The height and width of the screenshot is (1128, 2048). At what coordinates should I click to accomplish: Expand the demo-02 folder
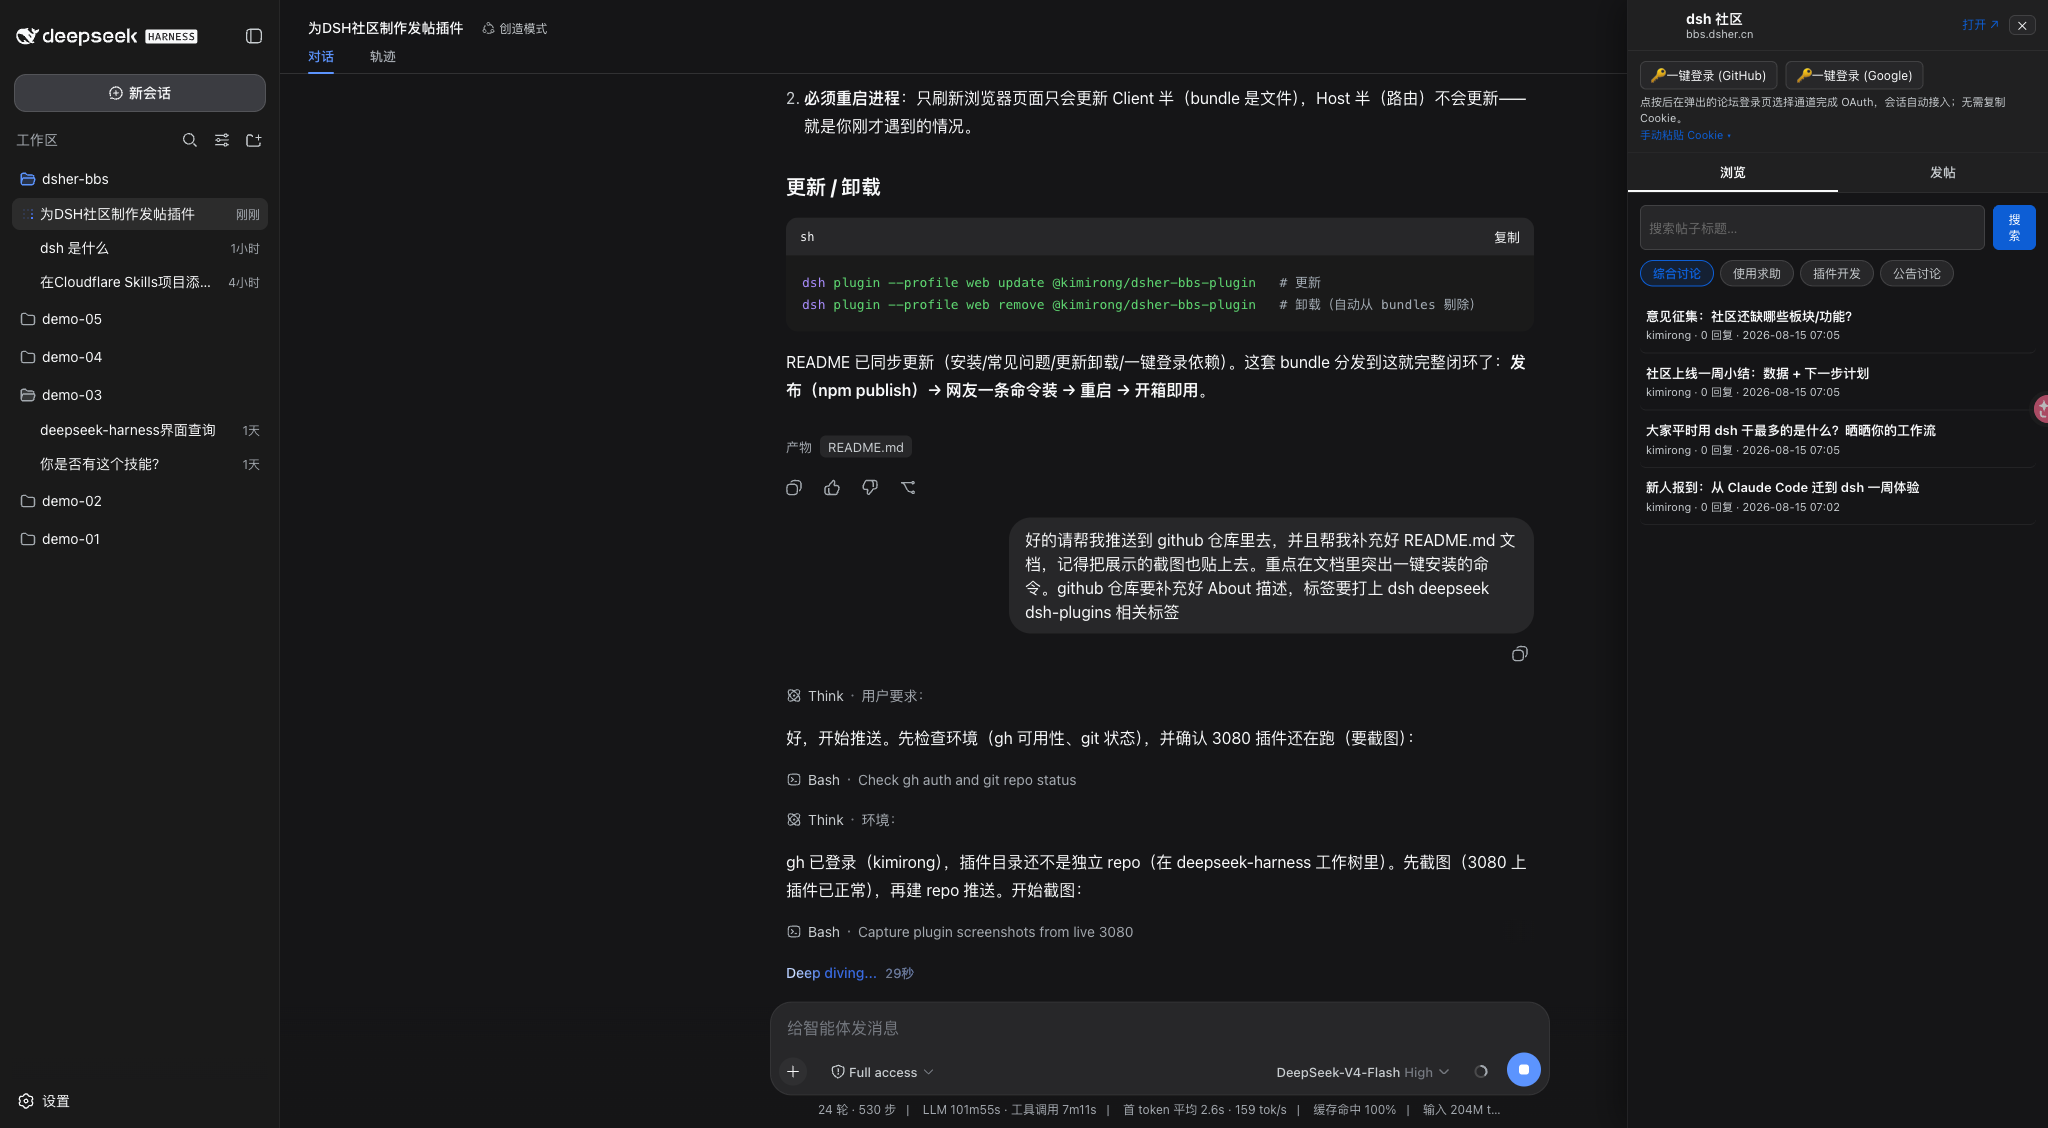140,501
